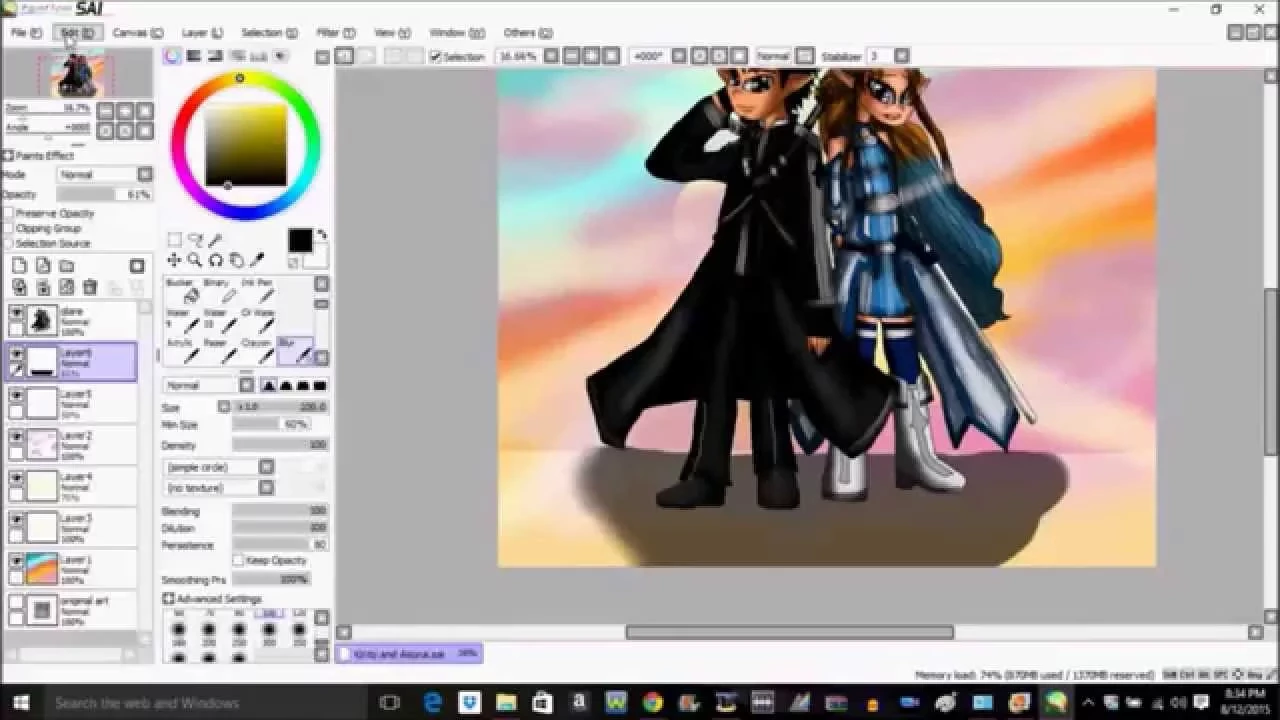This screenshot has height=720, width=1280.
Task: Click the Windows taskbar search box
Action: [x=200, y=703]
